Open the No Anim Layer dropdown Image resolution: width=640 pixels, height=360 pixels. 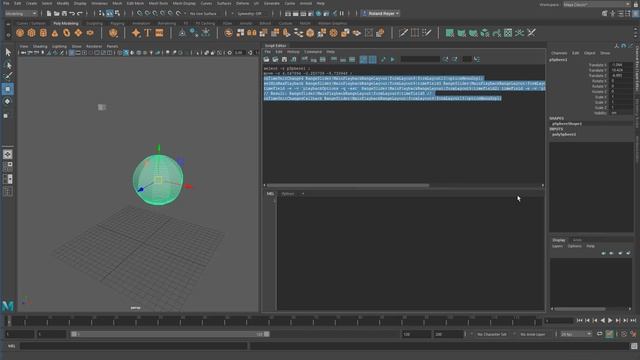tap(533, 334)
